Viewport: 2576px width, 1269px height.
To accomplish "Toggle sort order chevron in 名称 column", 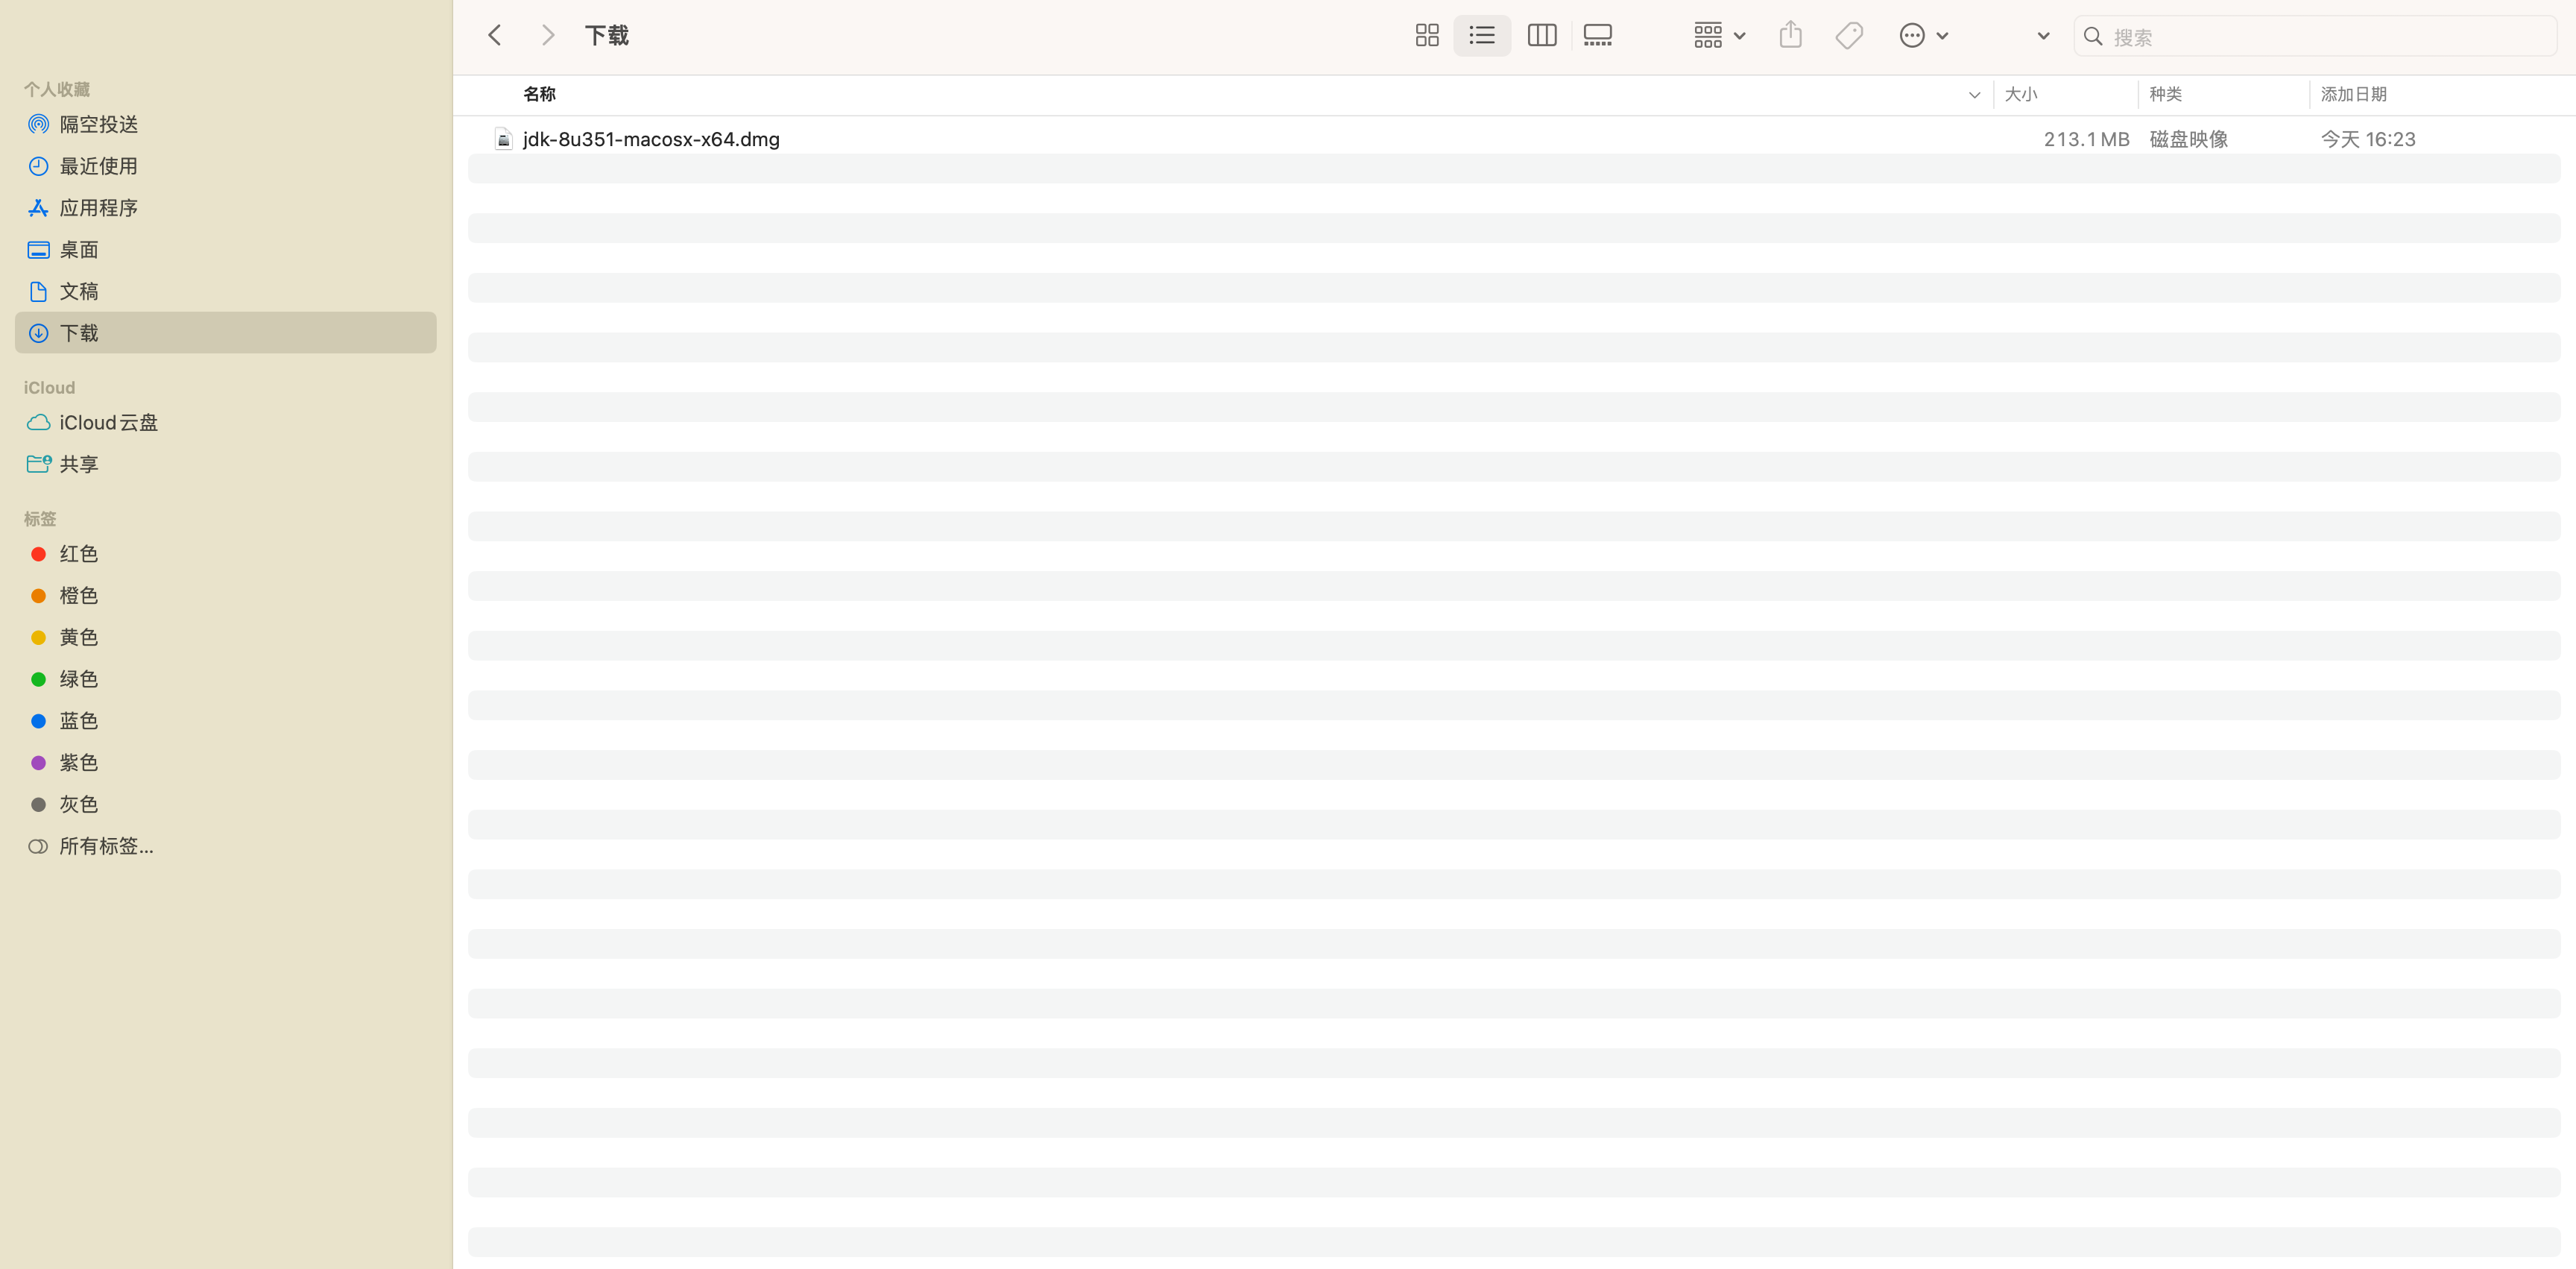I will click(1974, 95).
